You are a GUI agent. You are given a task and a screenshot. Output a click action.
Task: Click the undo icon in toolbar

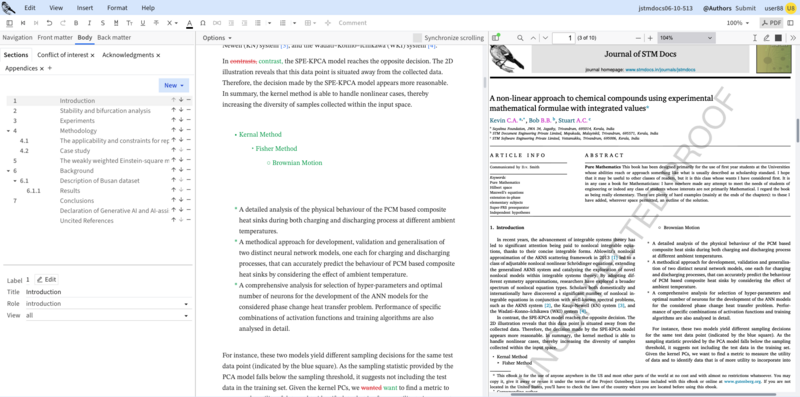click(x=49, y=23)
